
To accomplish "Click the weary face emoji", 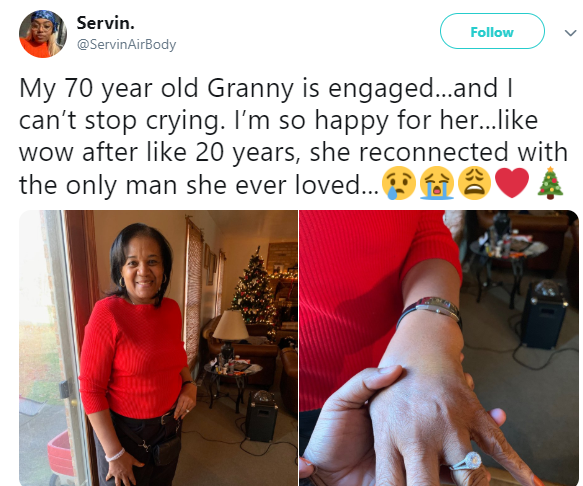I will 474,183.
